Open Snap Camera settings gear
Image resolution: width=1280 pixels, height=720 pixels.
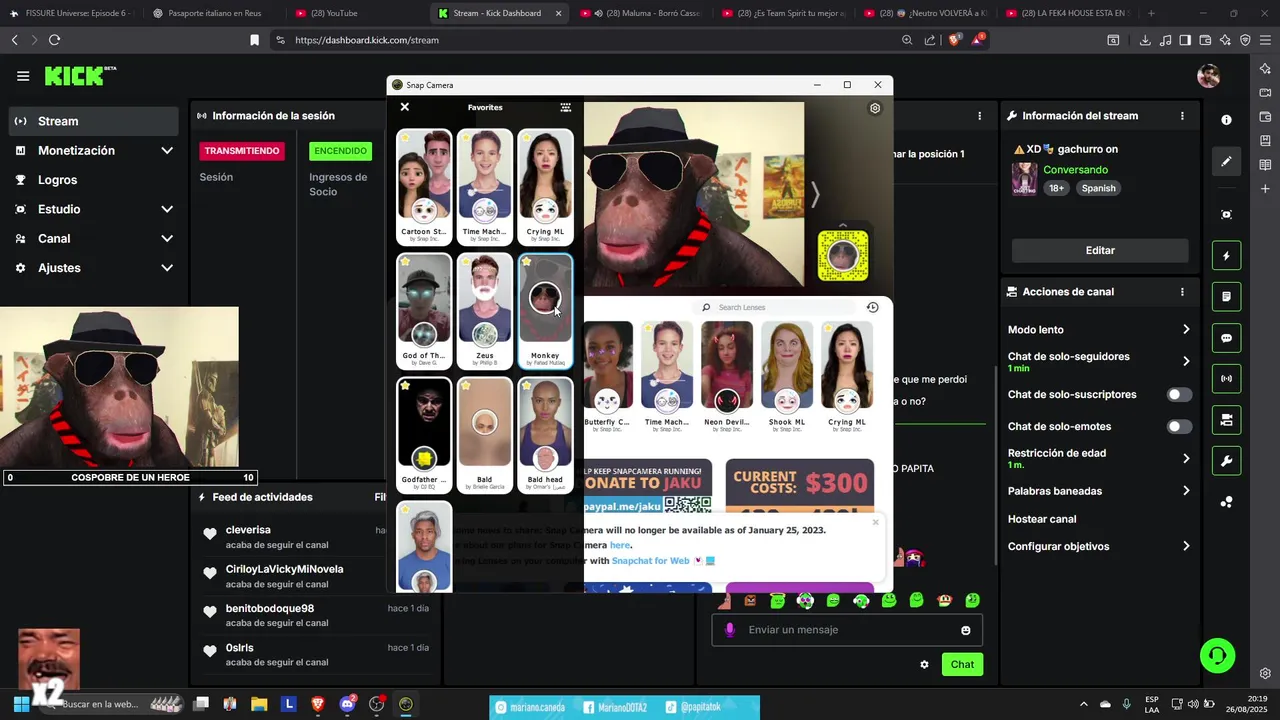[x=875, y=108]
